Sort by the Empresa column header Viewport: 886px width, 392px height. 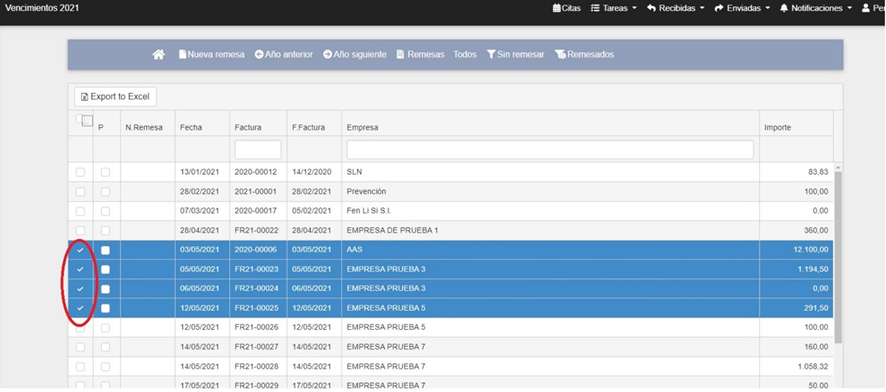pos(362,128)
